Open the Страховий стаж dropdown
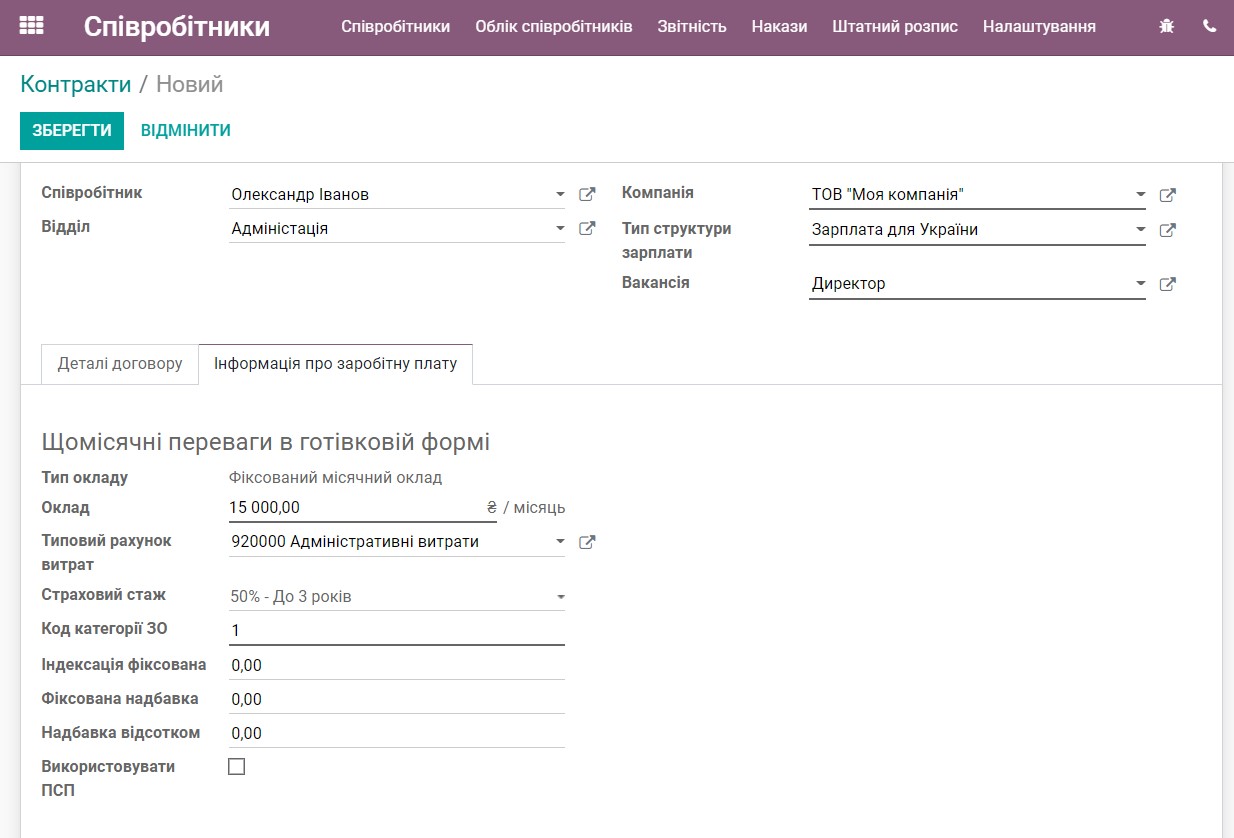Screen dimensions: 1234x838 561,595
